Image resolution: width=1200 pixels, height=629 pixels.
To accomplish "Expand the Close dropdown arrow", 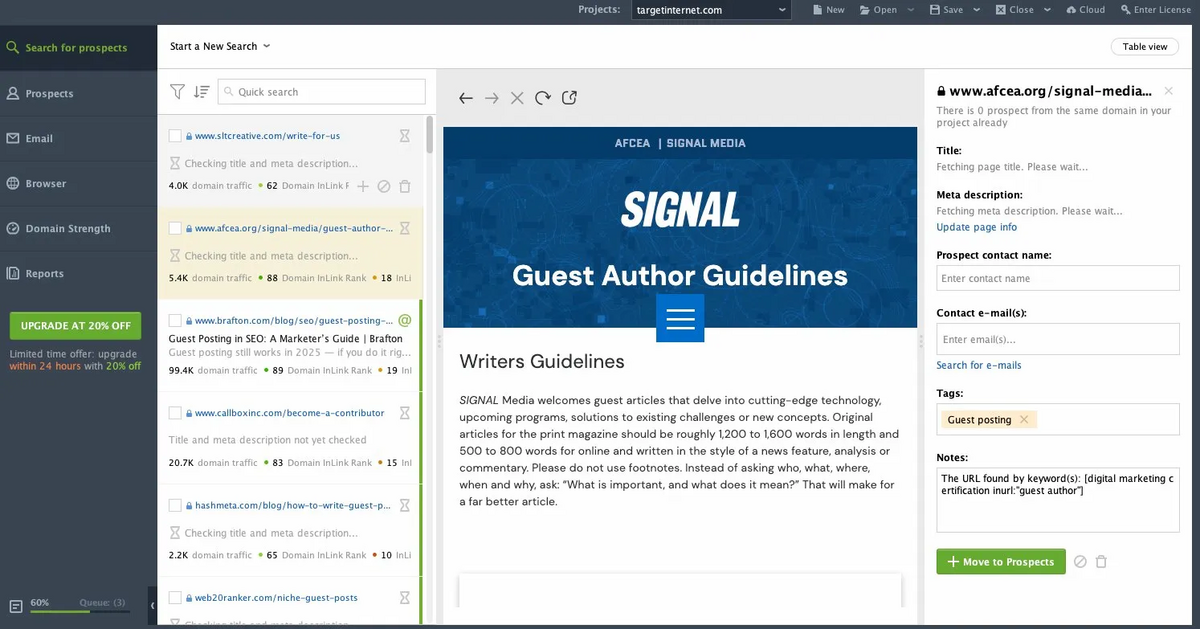I will [1047, 10].
